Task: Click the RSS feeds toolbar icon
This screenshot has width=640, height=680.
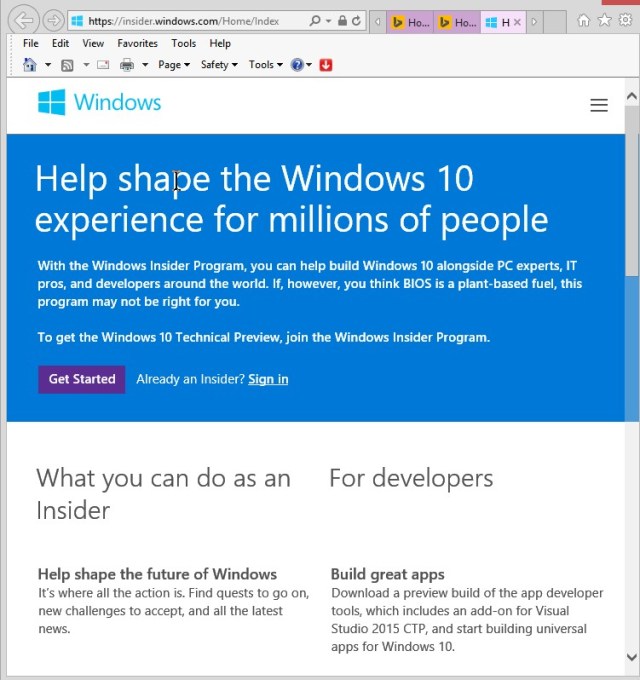Action: [x=67, y=65]
